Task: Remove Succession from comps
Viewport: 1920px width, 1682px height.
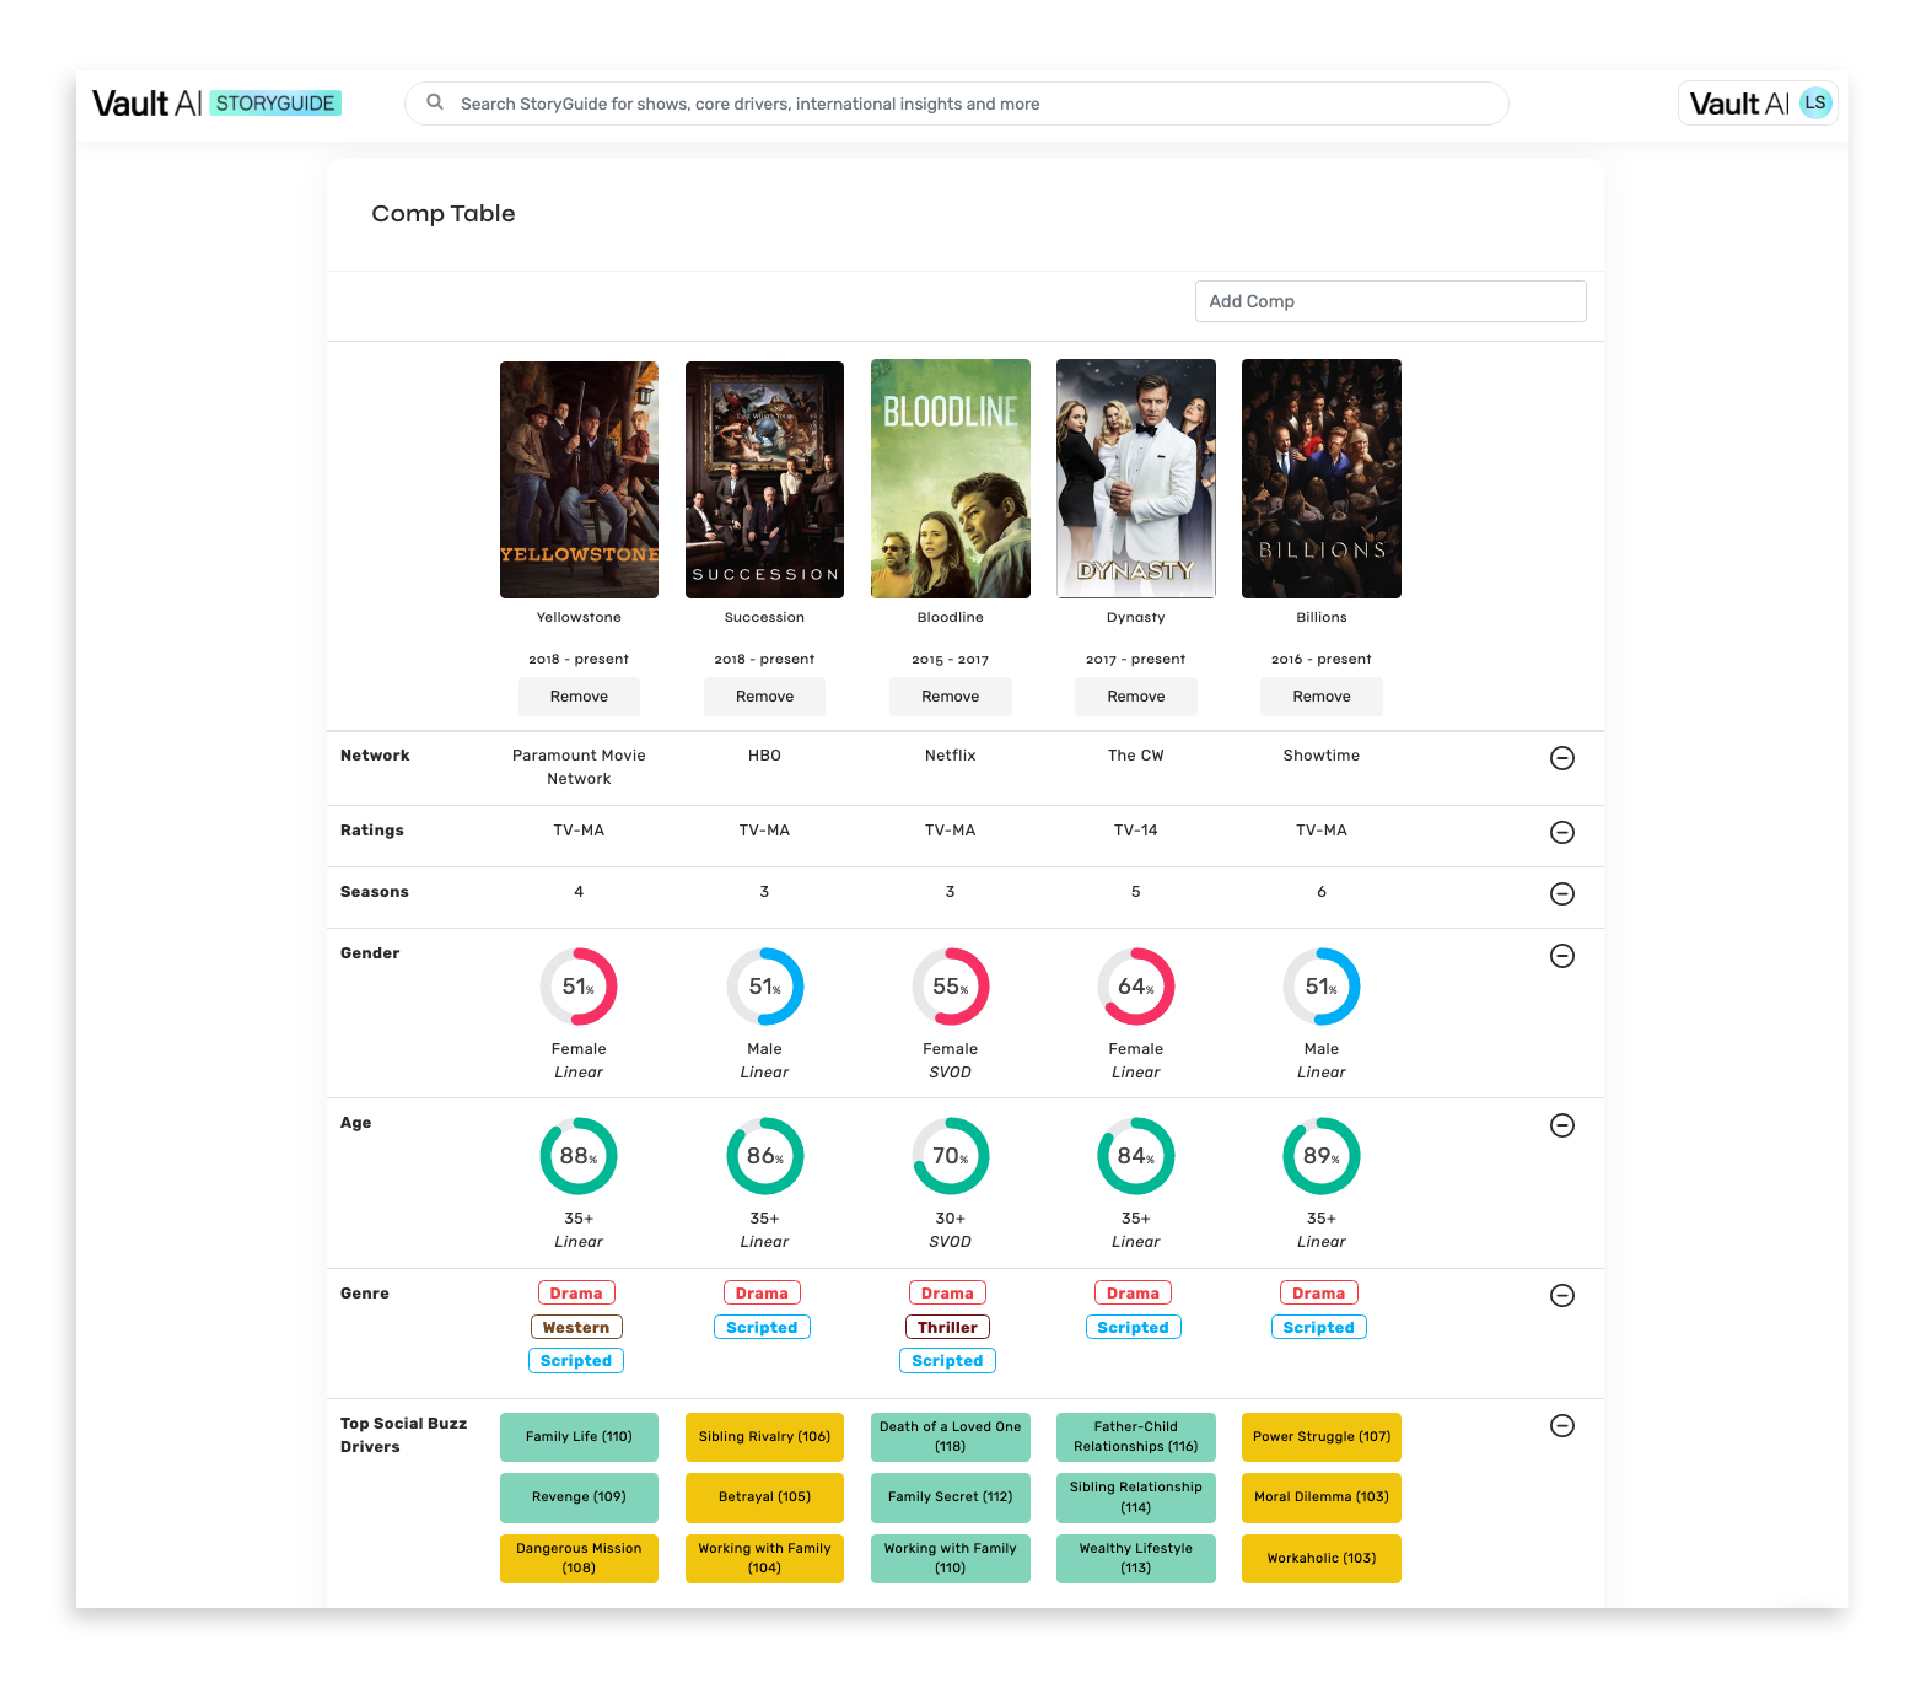Action: pyautogui.click(x=765, y=696)
